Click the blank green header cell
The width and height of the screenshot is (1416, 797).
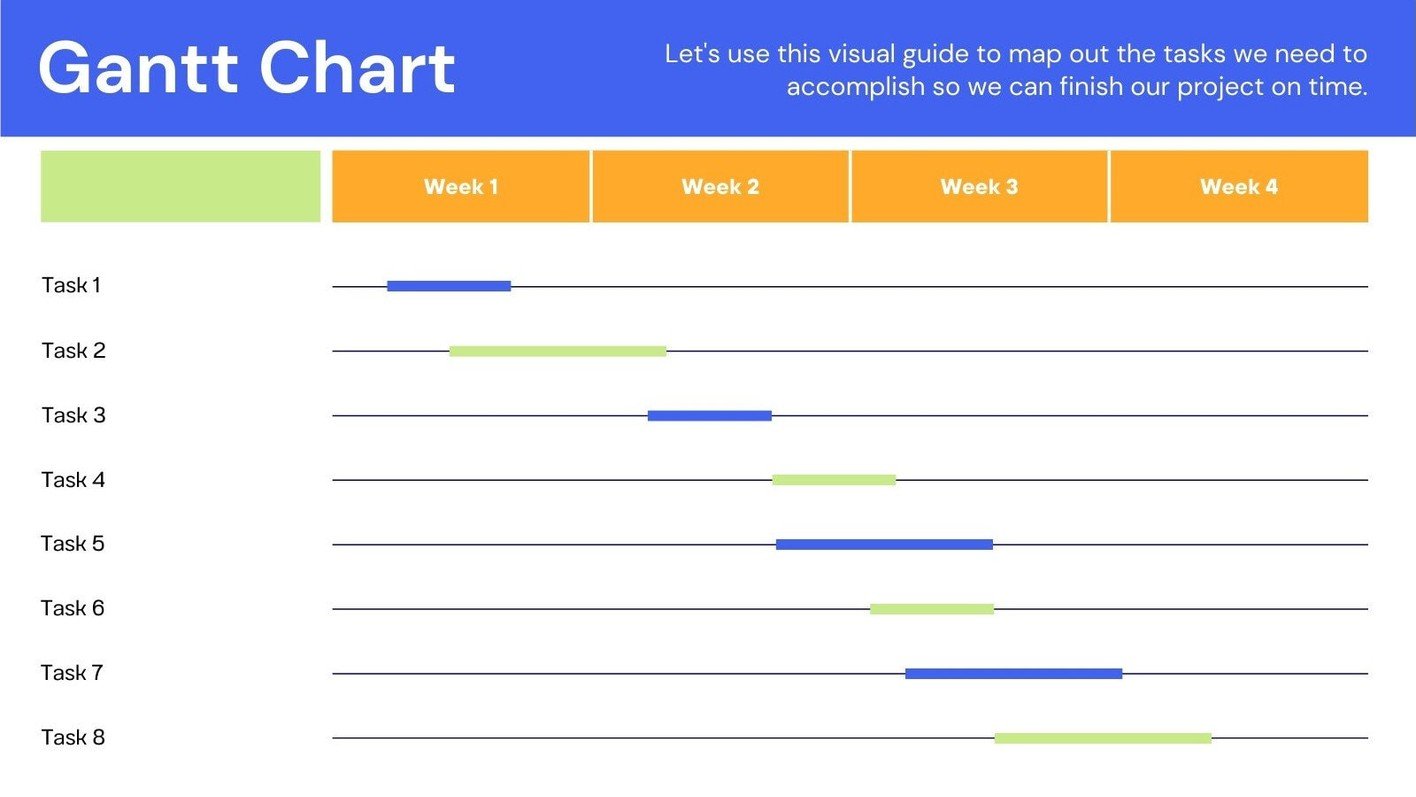pos(180,187)
